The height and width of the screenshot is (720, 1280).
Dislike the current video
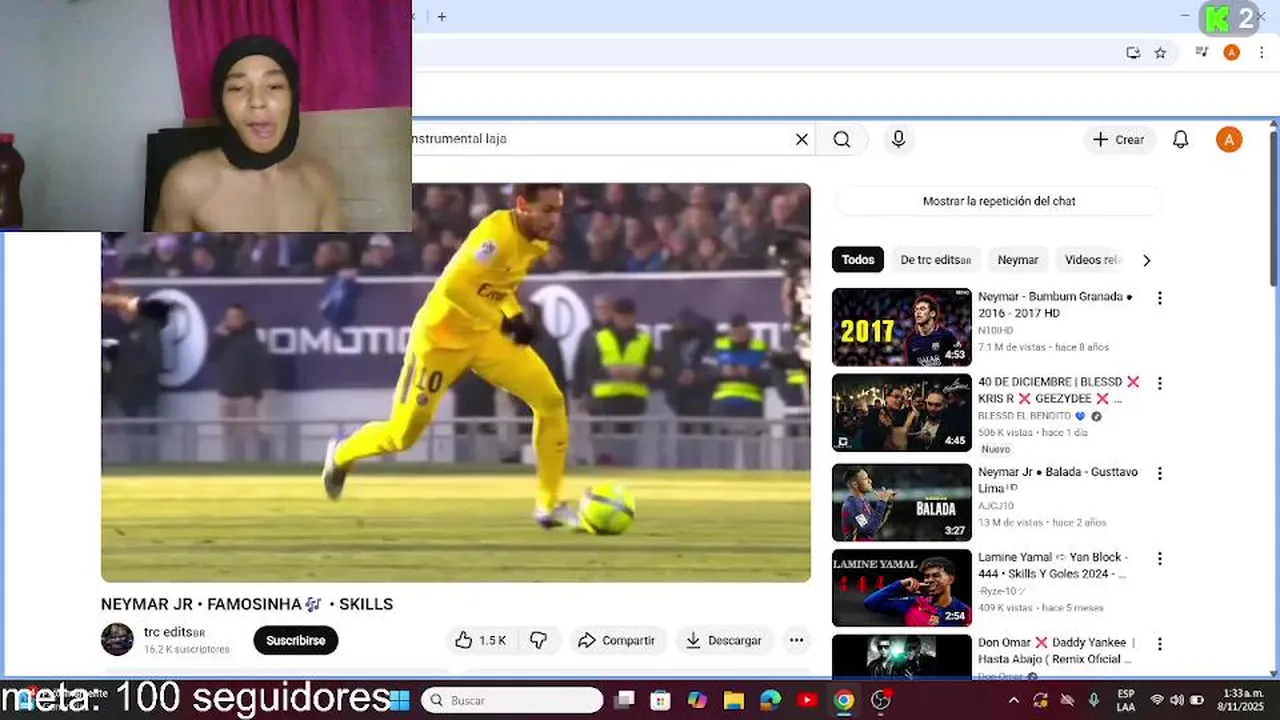(539, 640)
